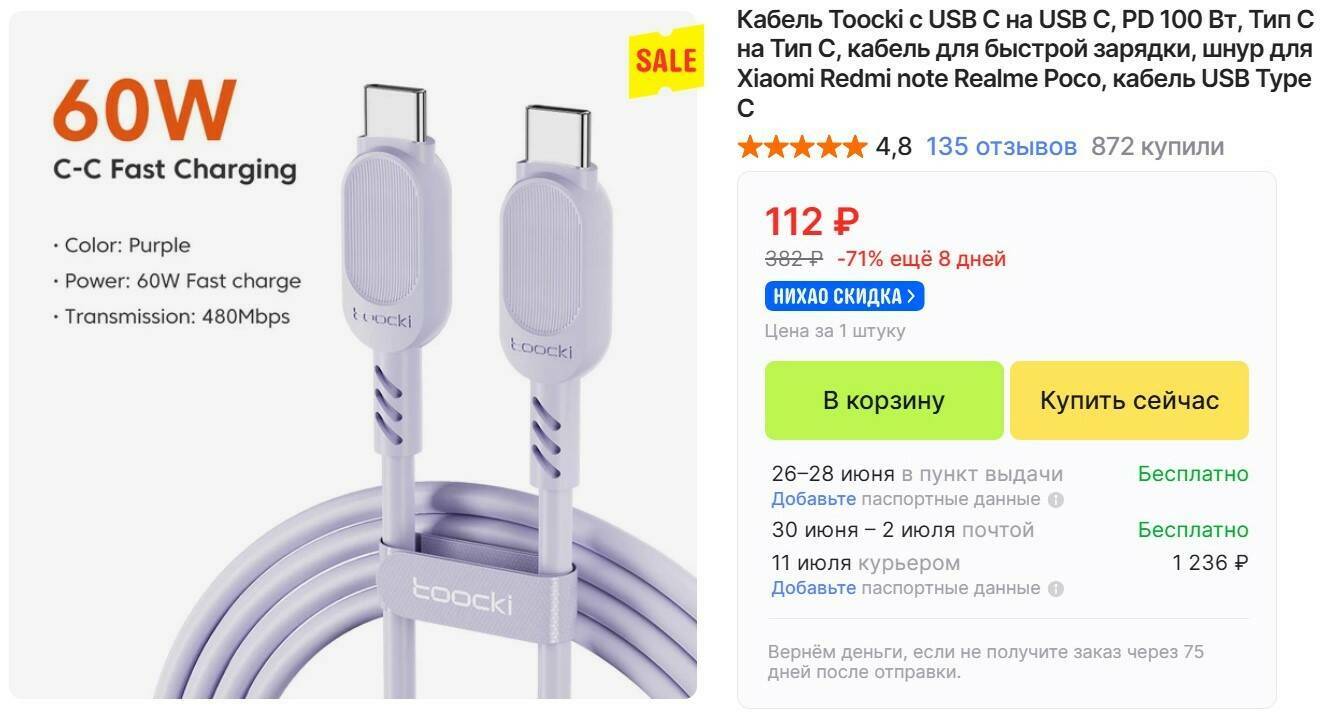Click the info icon beside pickup passport data

coord(1056,500)
